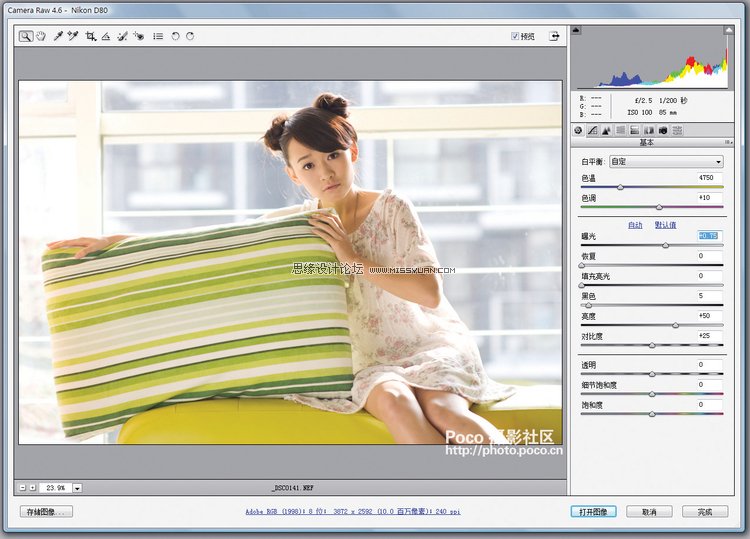Screen dimensions: 750x539
Task: Click the photo preview image
Action: (x=290, y=262)
